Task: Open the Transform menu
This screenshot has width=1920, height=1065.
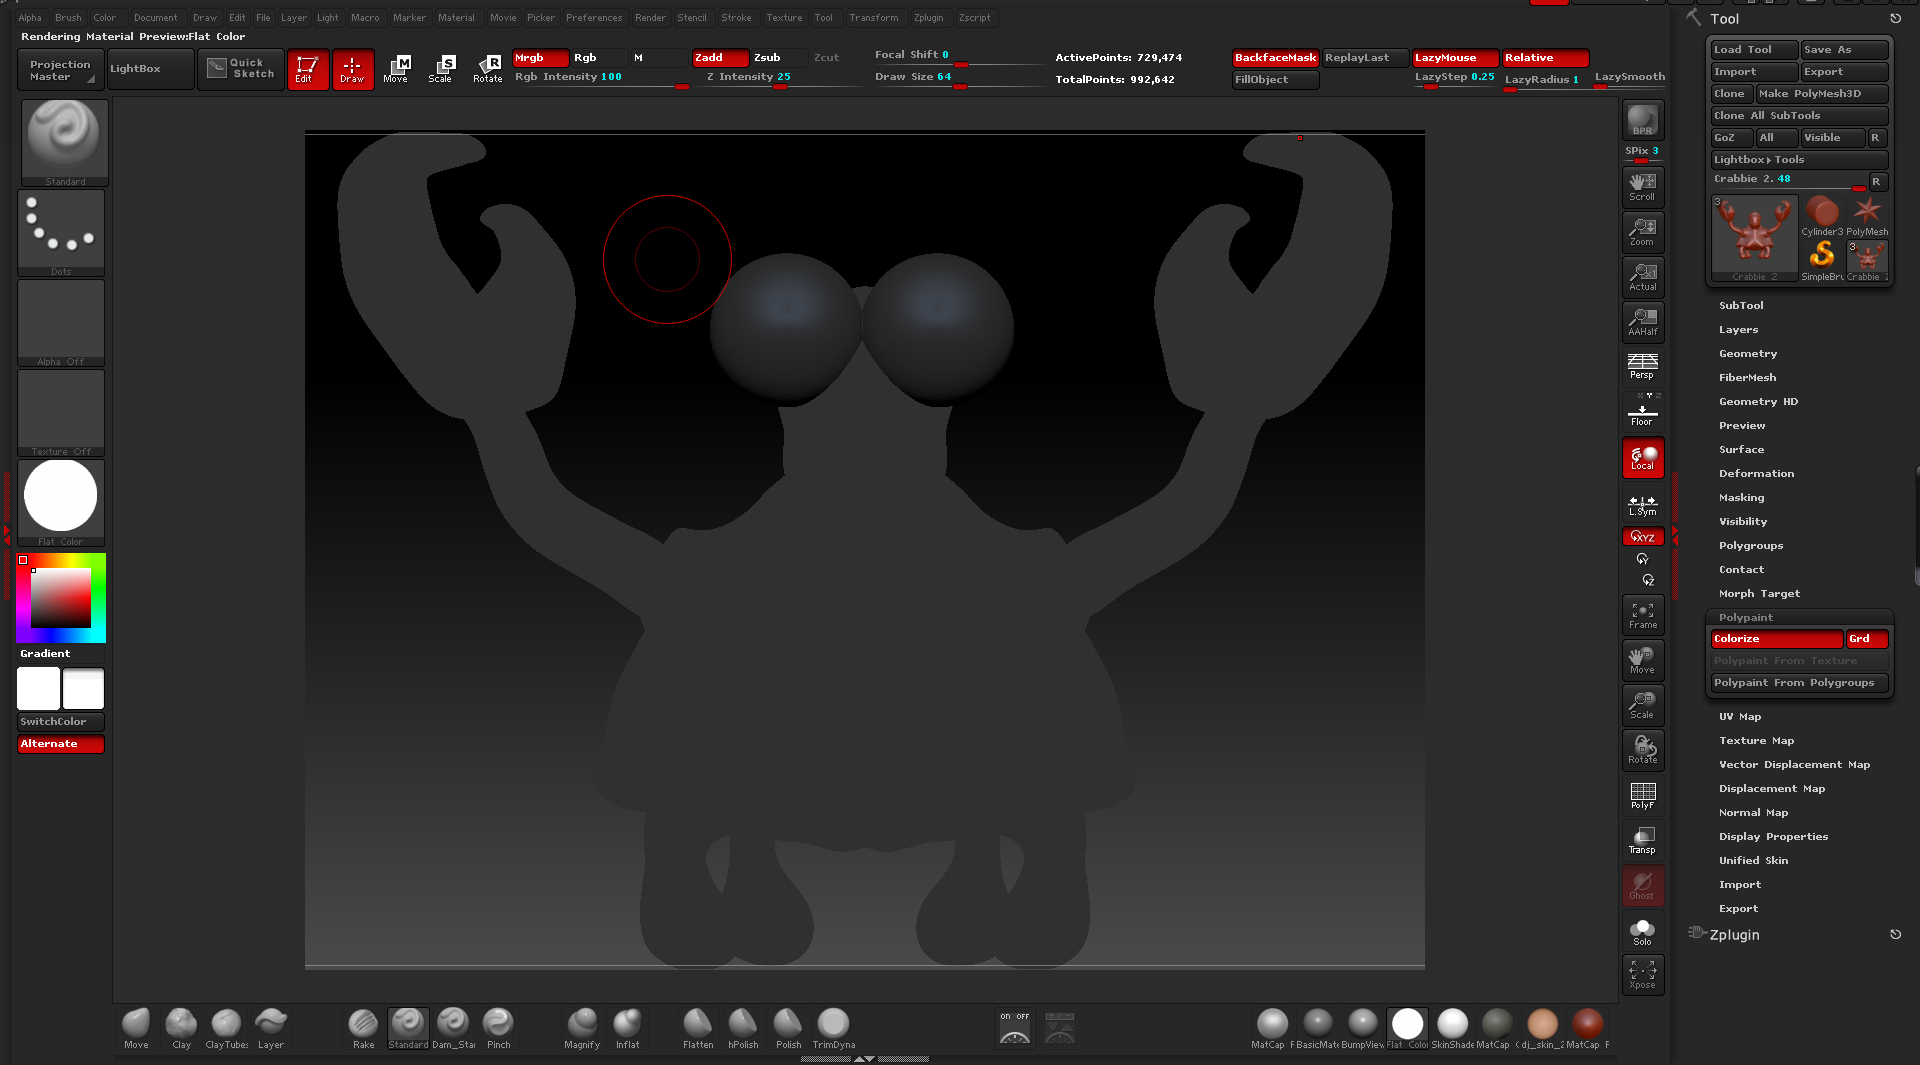Action: (873, 18)
